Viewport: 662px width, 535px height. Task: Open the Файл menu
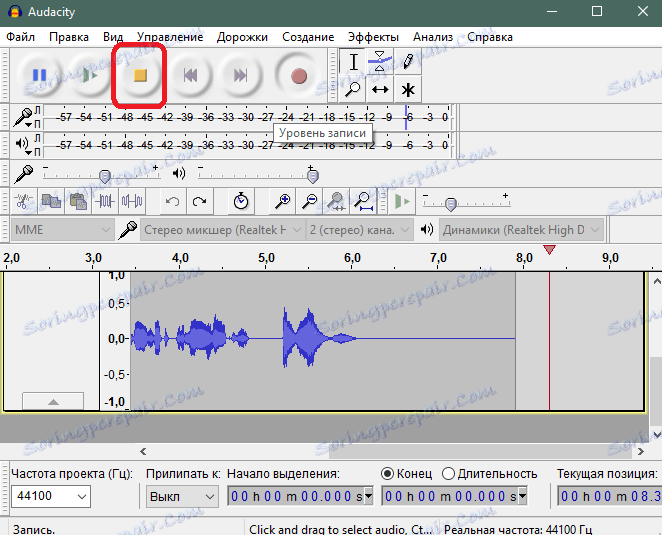click(20, 37)
